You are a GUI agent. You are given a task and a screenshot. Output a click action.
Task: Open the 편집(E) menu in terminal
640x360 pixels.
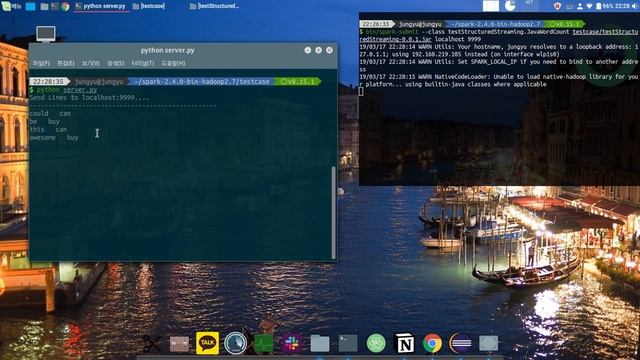pos(65,63)
